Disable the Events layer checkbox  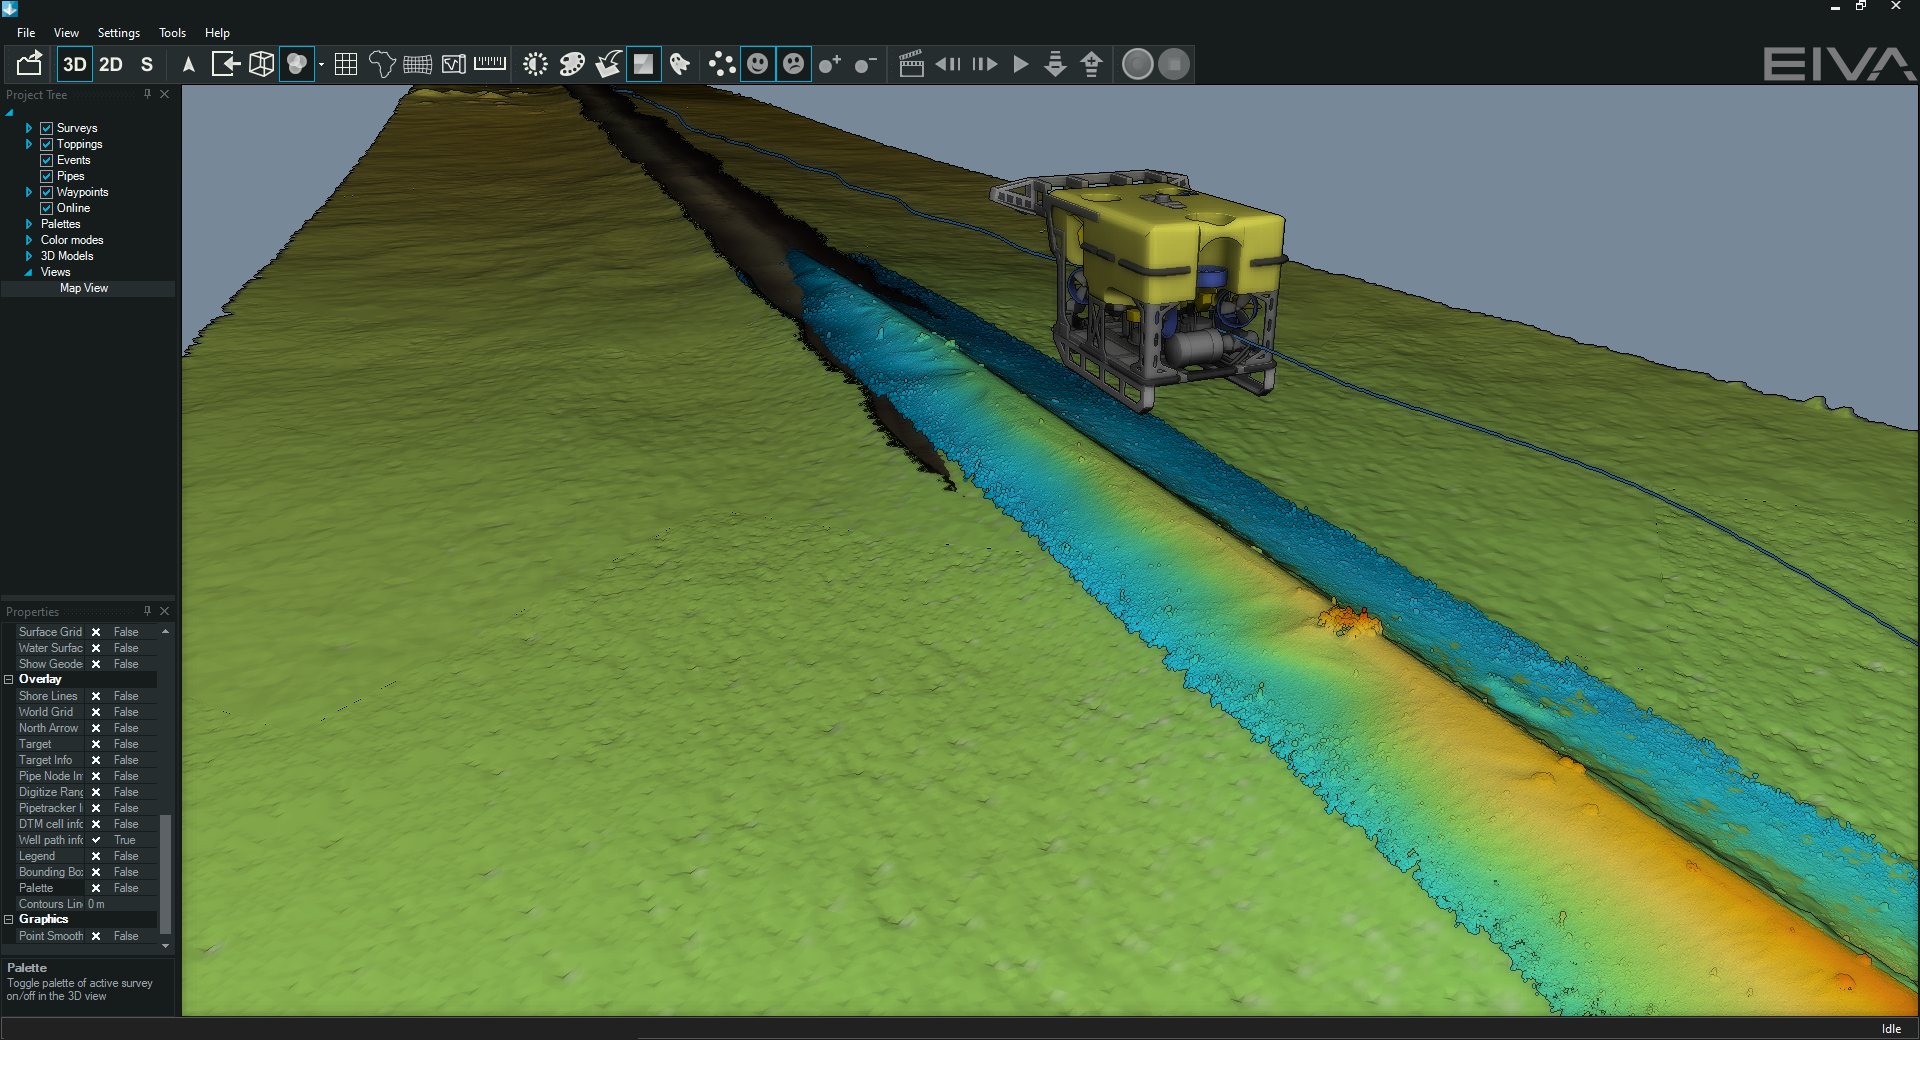(46, 159)
